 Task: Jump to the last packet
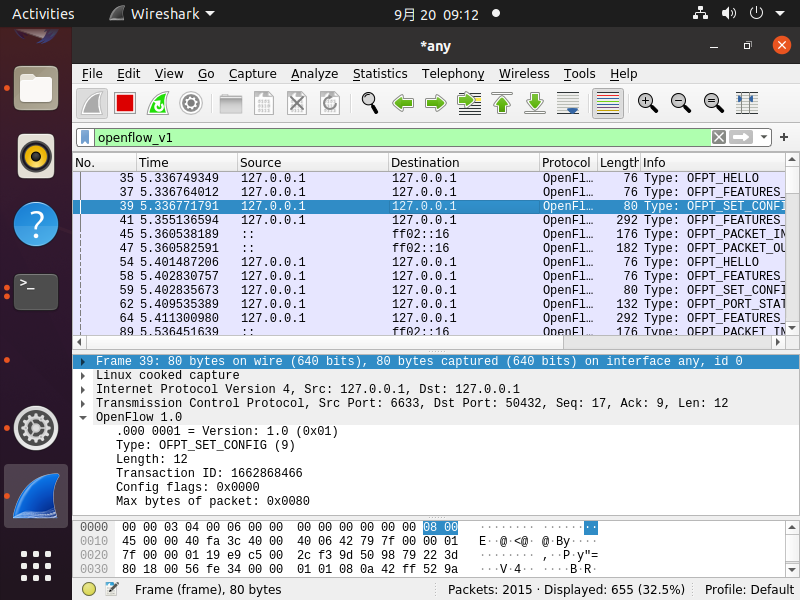click(x=535, y=104)
